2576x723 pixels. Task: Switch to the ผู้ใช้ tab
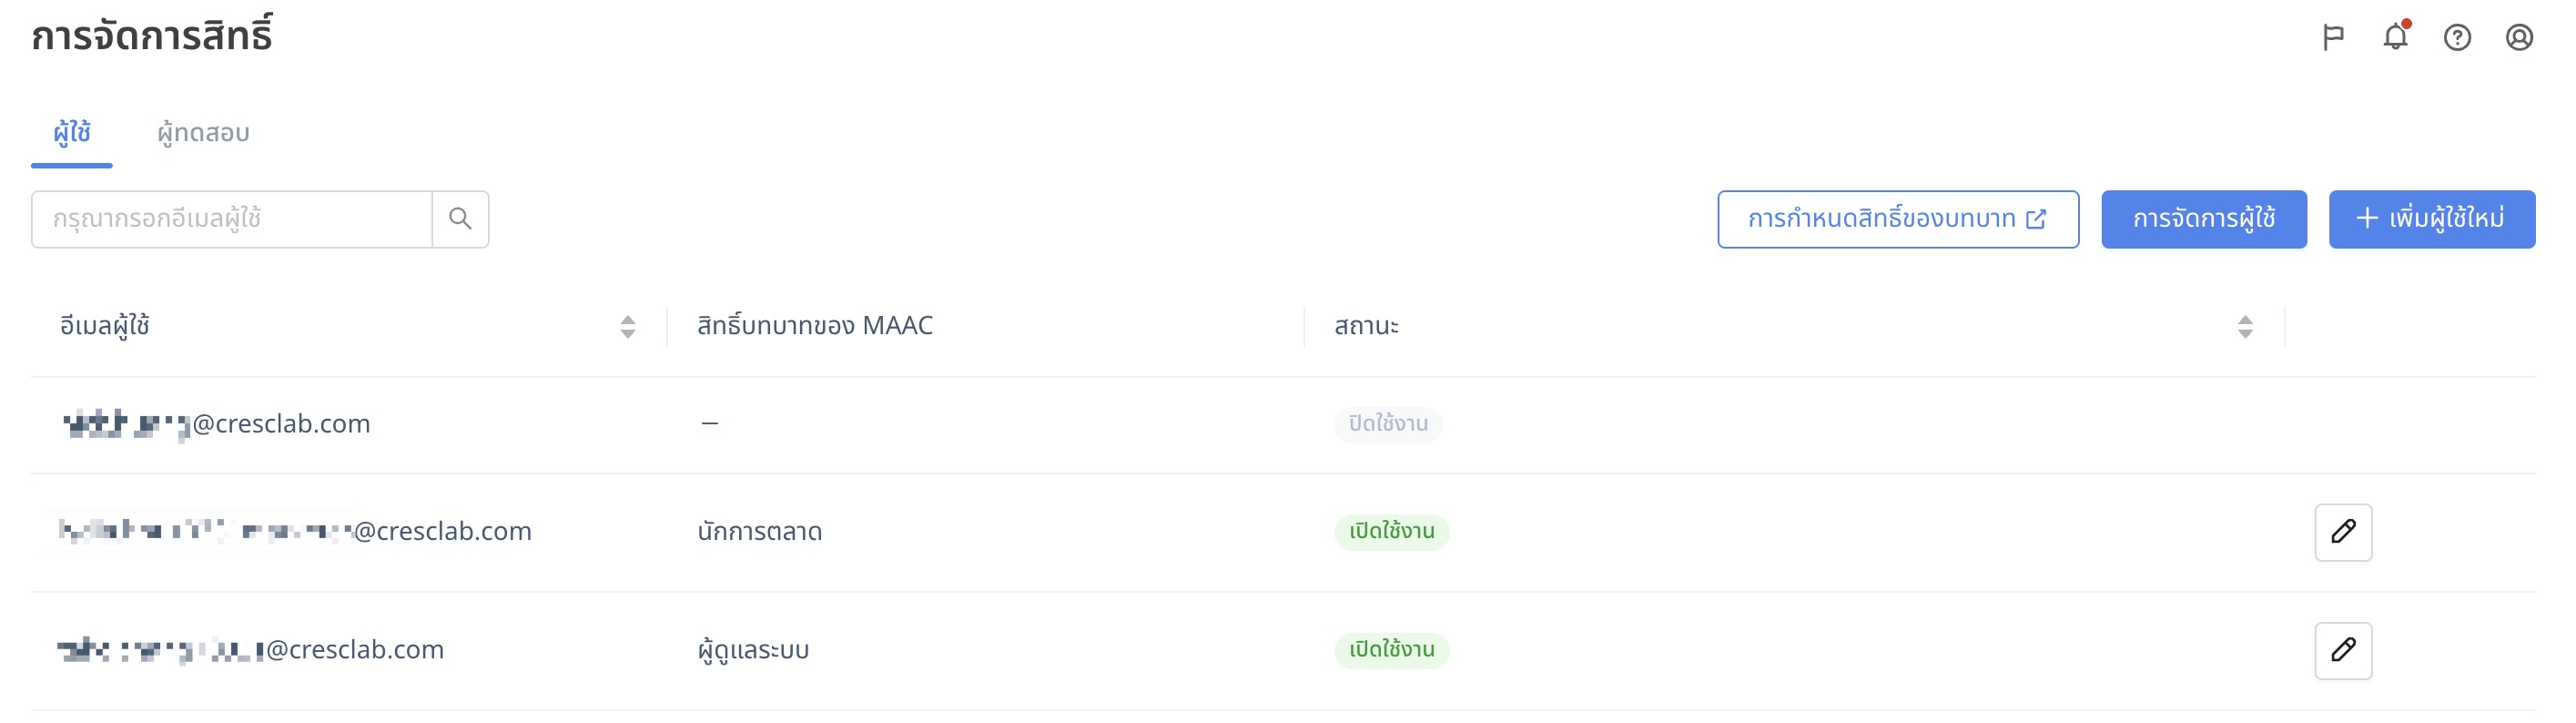(72, 133)
